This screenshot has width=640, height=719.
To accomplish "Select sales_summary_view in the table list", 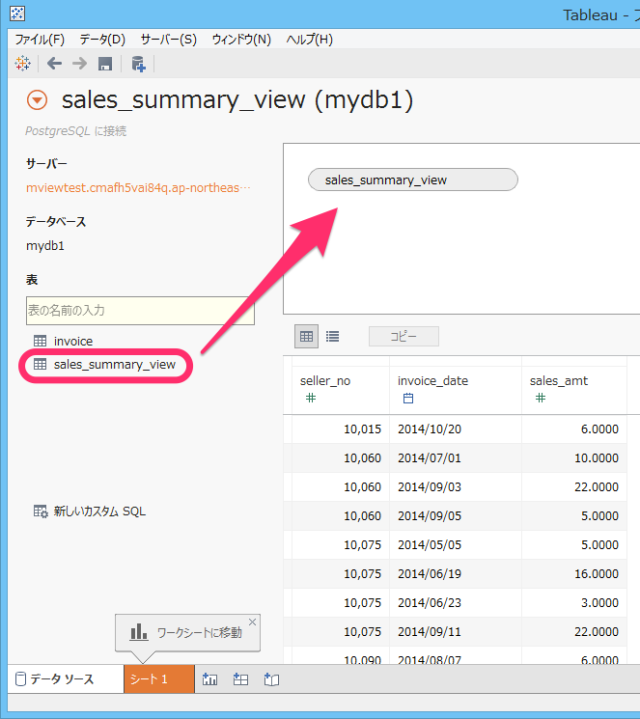I will point(115,365).
